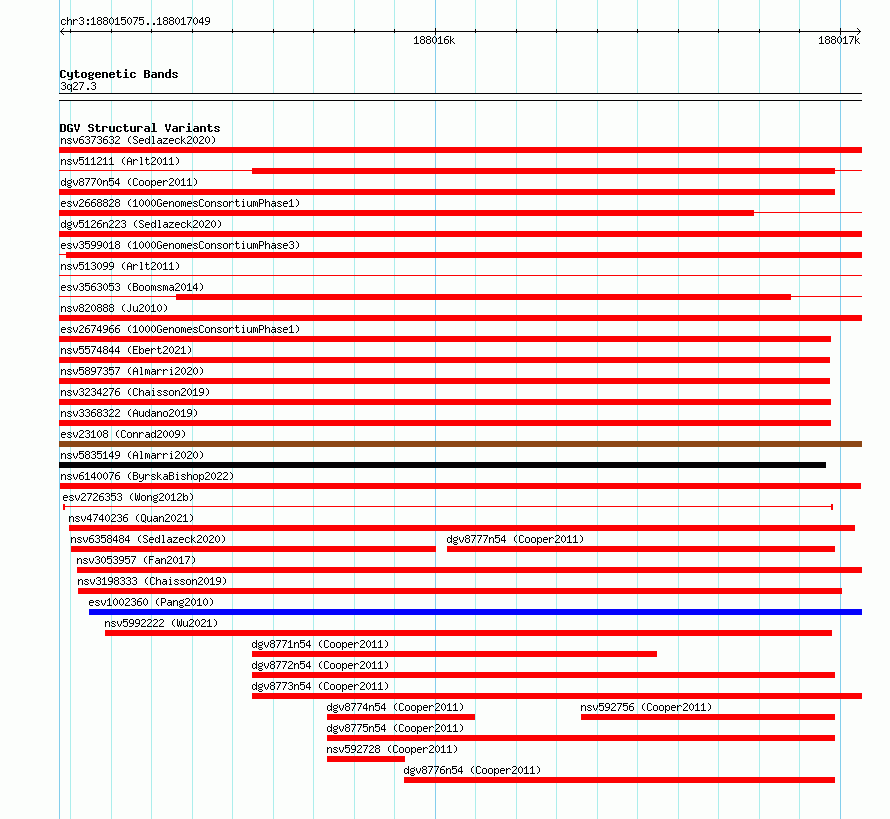890x819 pixels.
Task: Click the short red dgv8774n54 bar
Action: (401, 717)
